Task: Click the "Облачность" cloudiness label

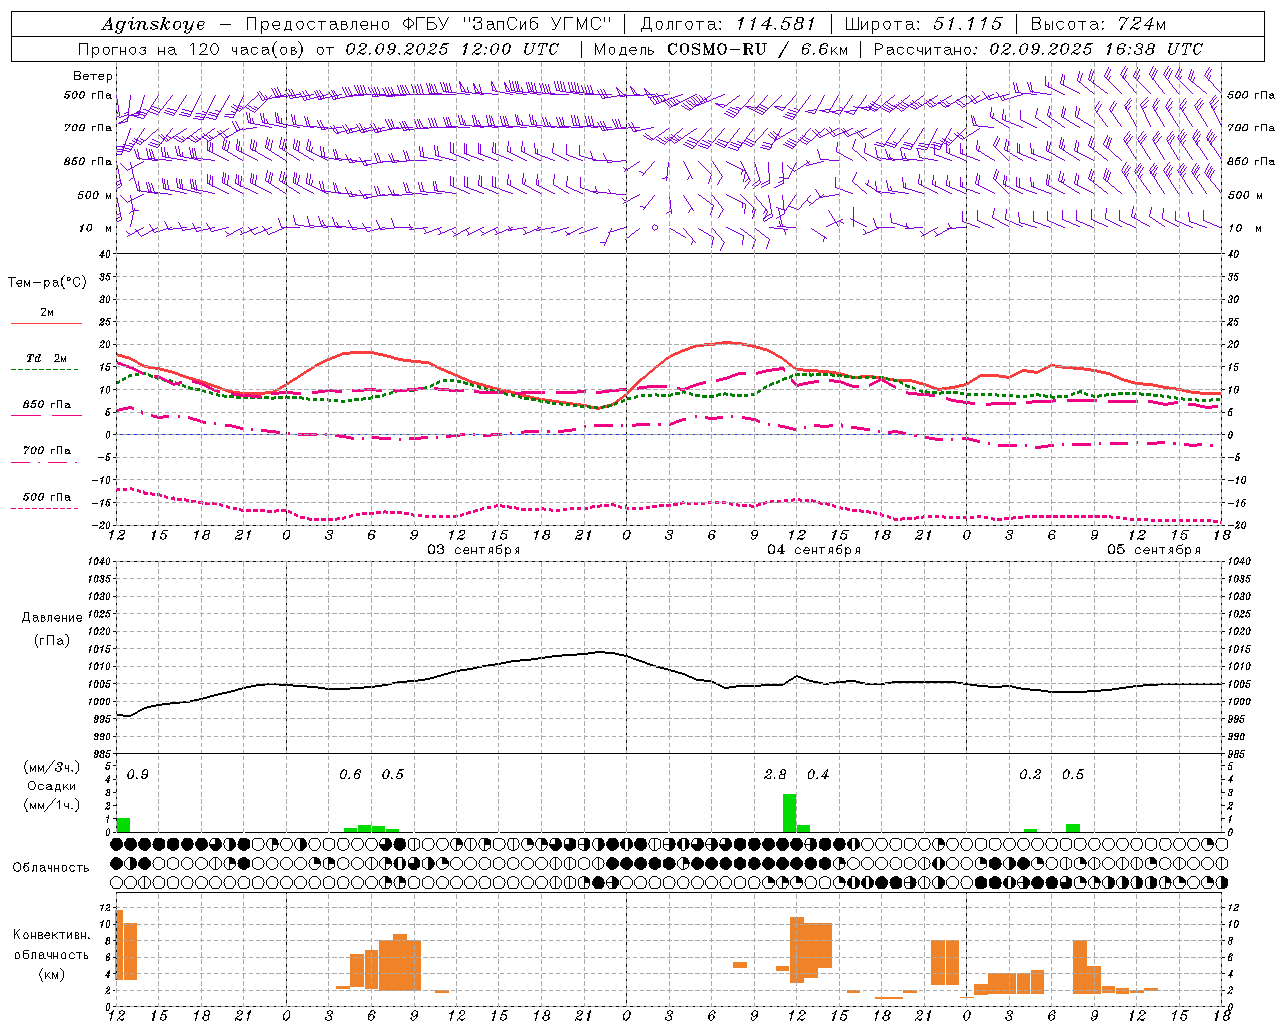Action: tap(51, 867)
